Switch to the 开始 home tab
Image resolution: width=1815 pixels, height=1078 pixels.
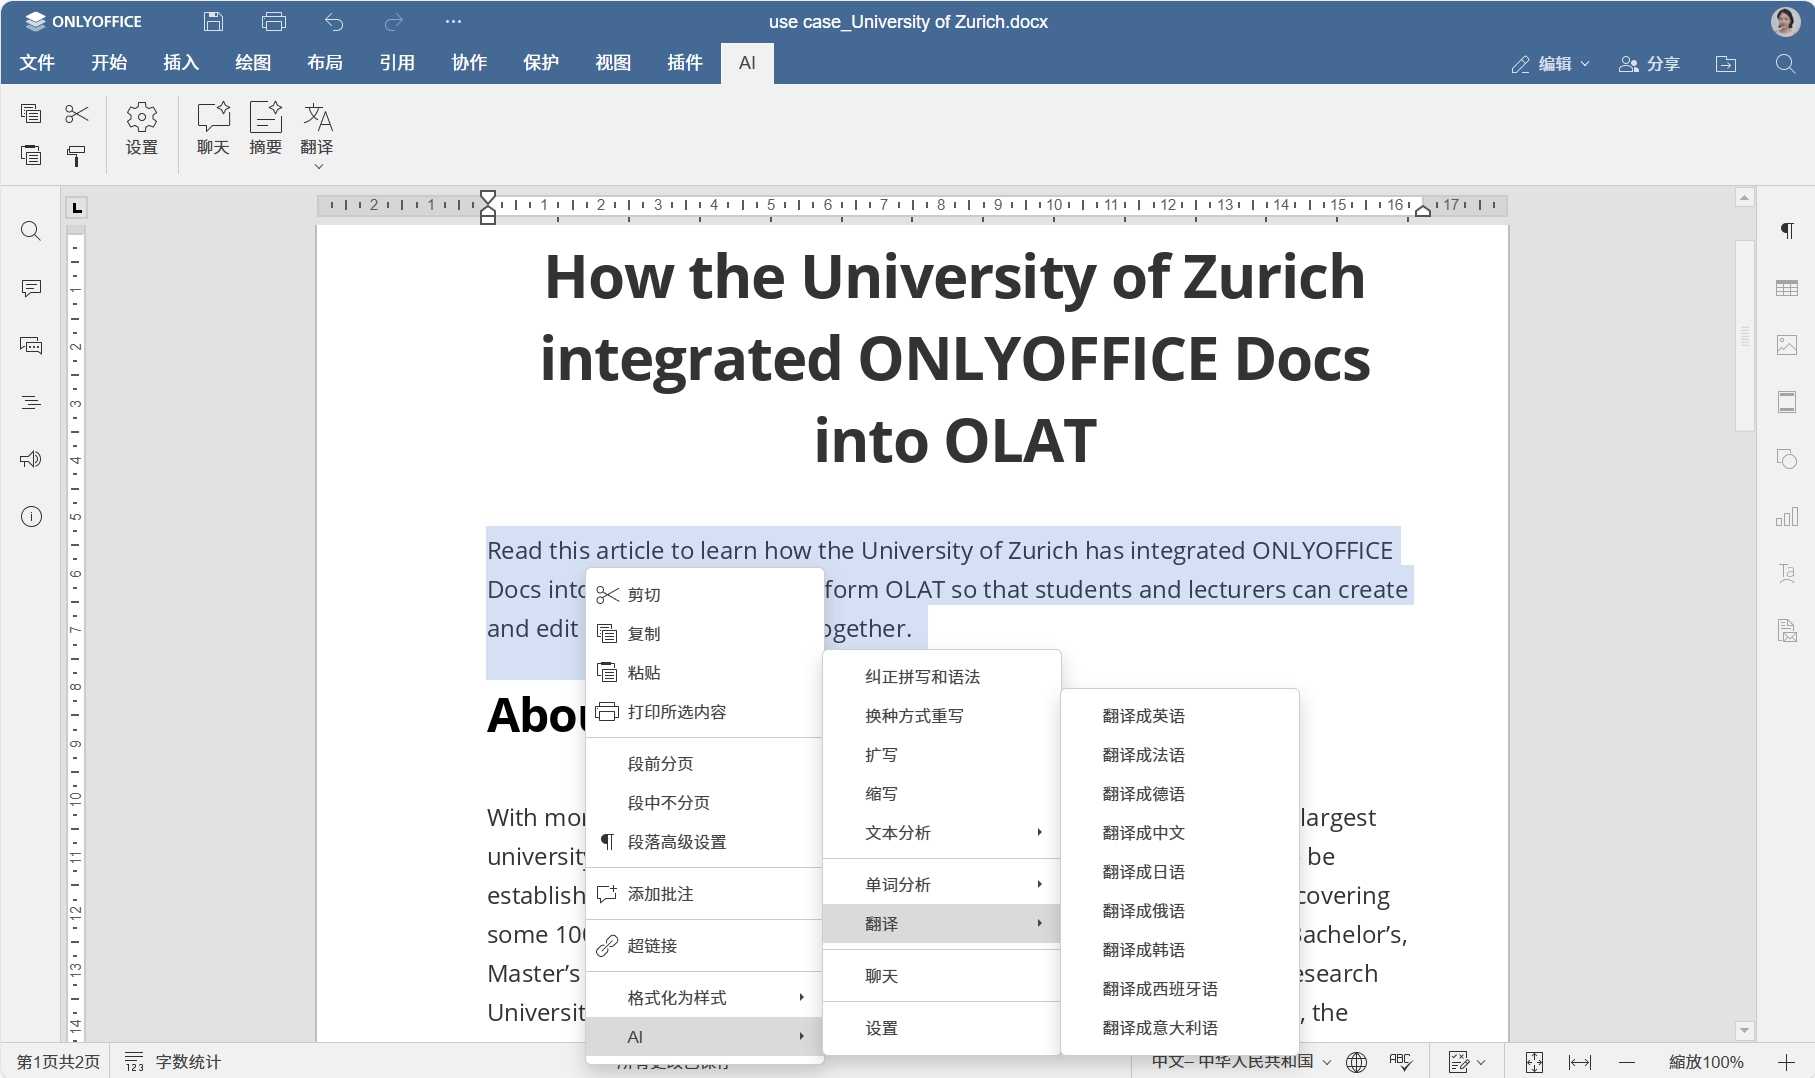pos(109,62)
